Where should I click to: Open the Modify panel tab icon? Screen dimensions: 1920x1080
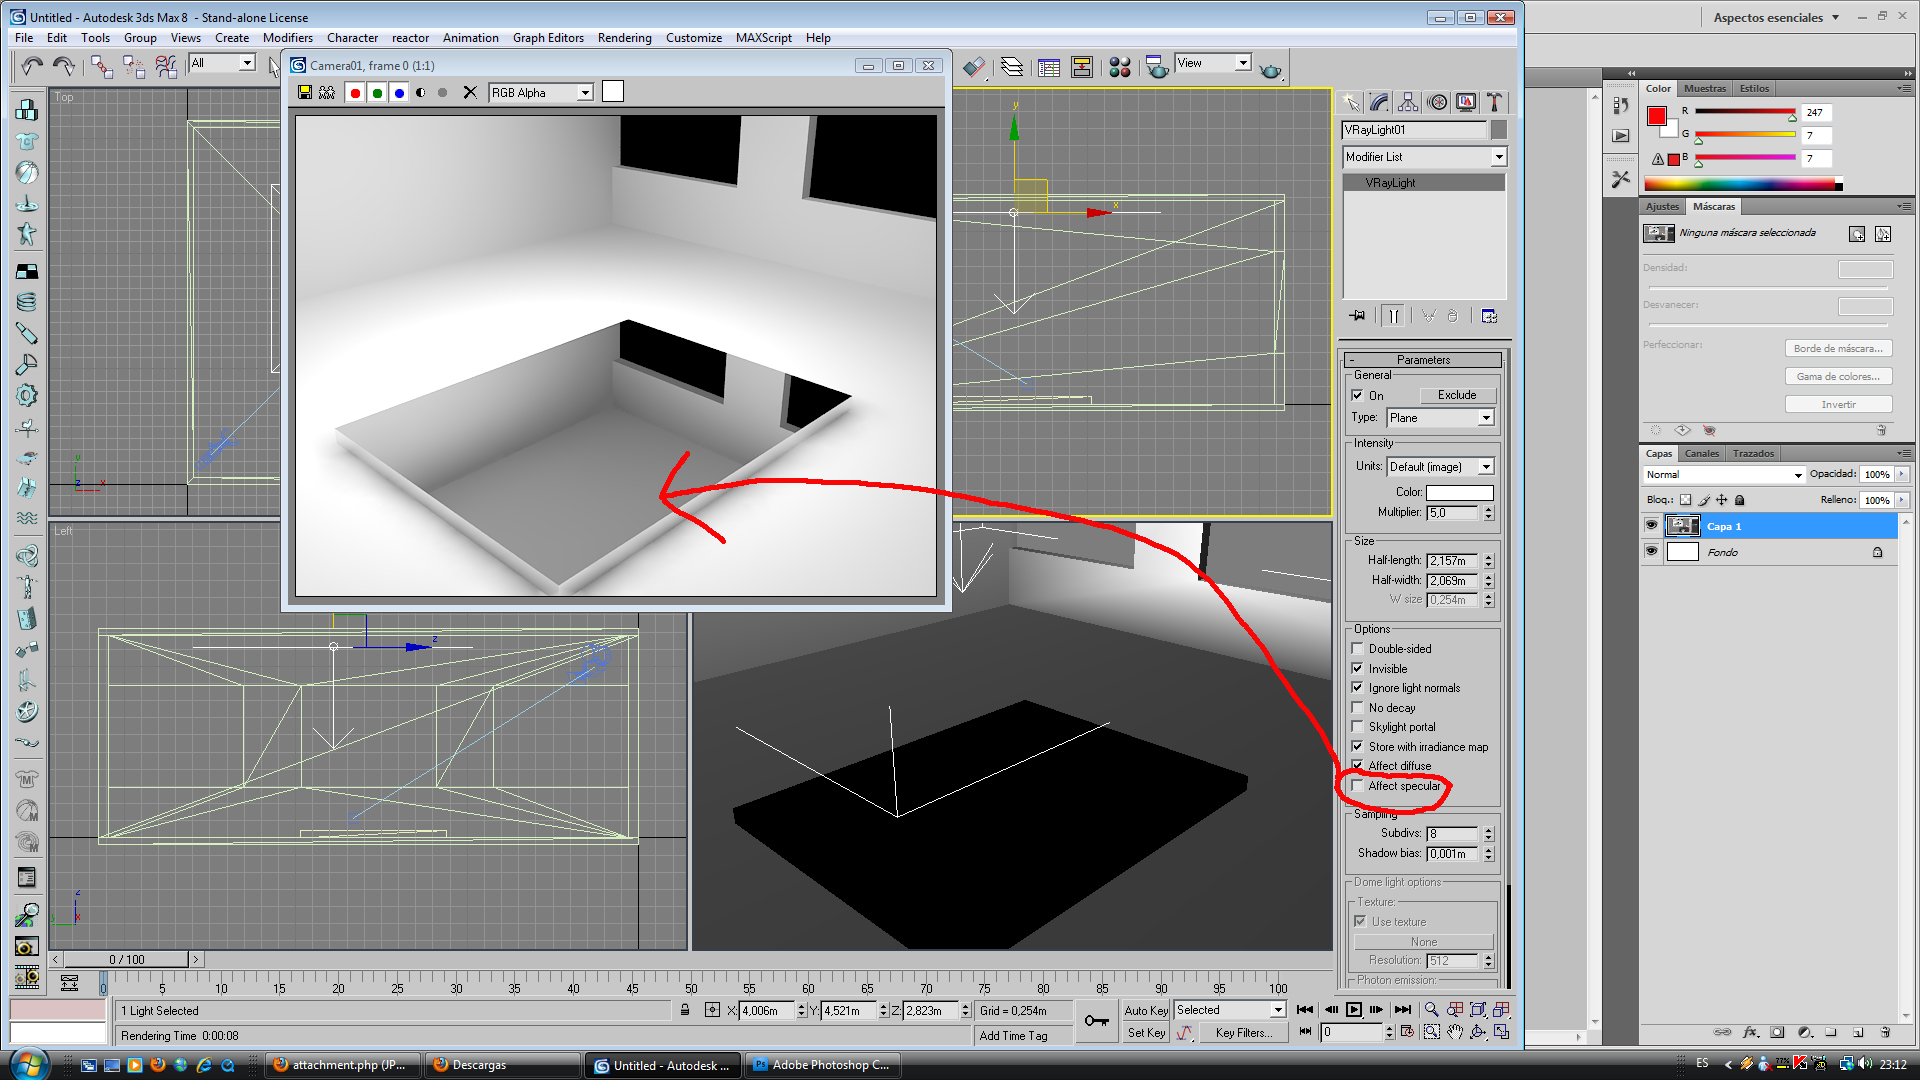tap(1379, 102)
